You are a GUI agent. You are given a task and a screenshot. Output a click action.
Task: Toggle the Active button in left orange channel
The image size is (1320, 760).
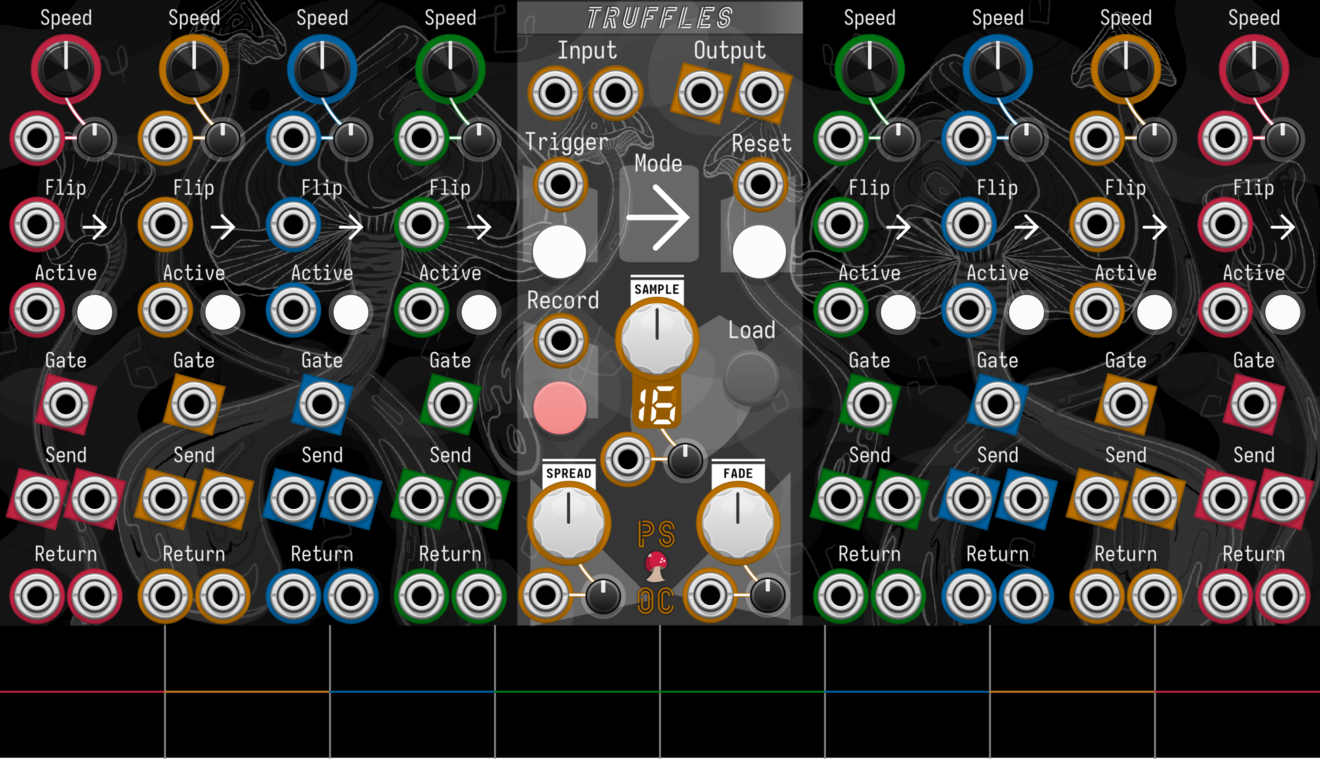[x=223, y=312]
